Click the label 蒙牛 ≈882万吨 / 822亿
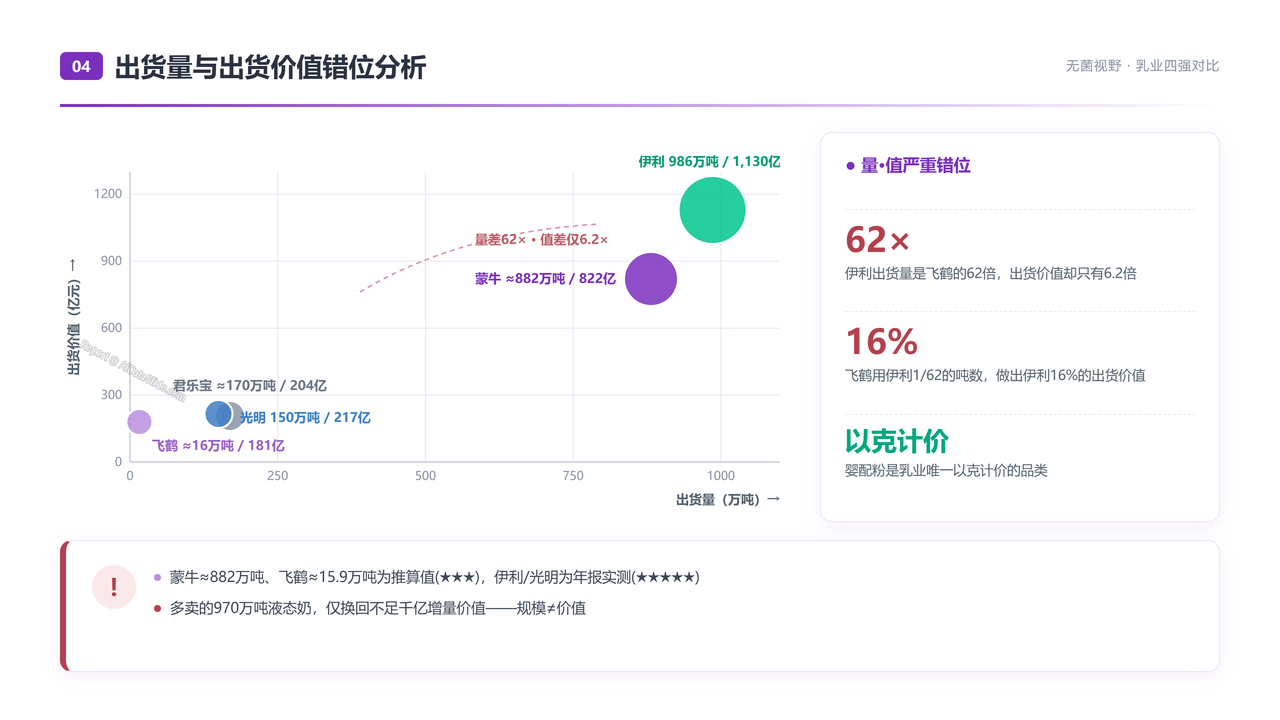Screen dimensions: 1280x720 [x=545, y=279]
